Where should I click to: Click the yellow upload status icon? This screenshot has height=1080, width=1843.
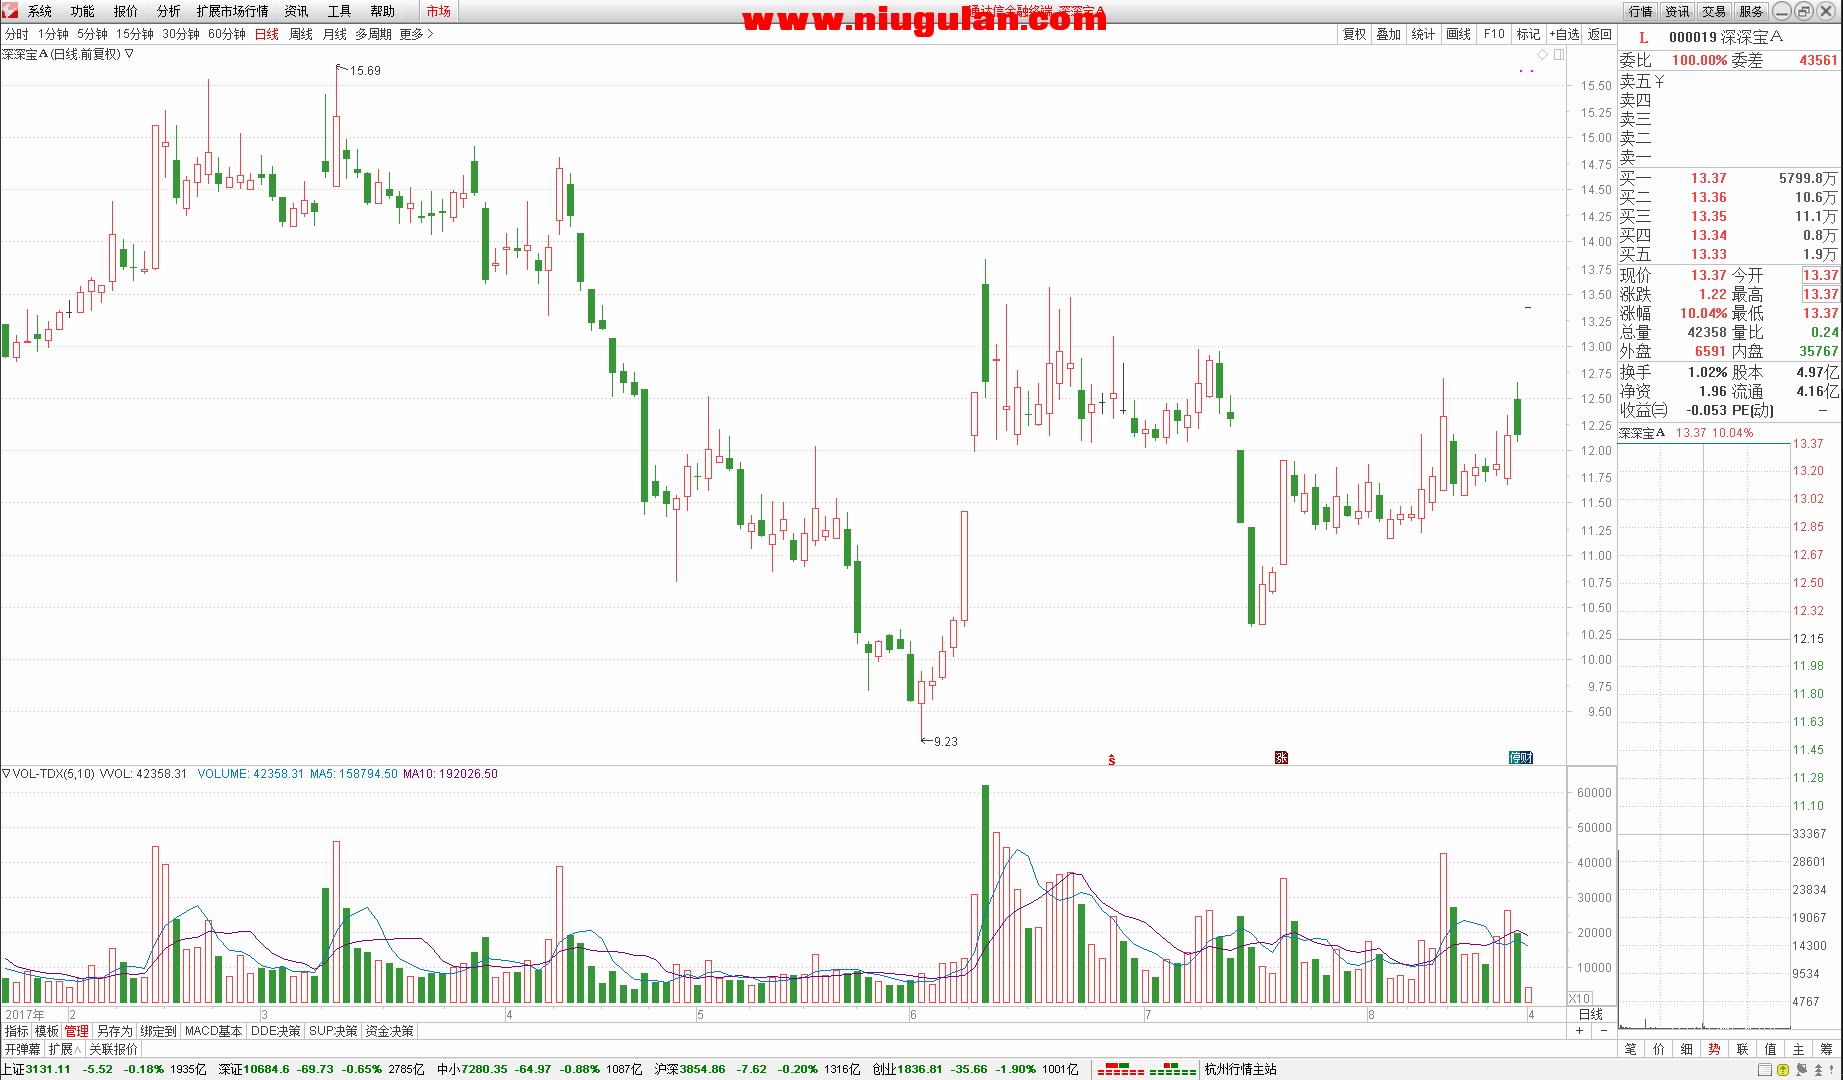[1783, 1070]
